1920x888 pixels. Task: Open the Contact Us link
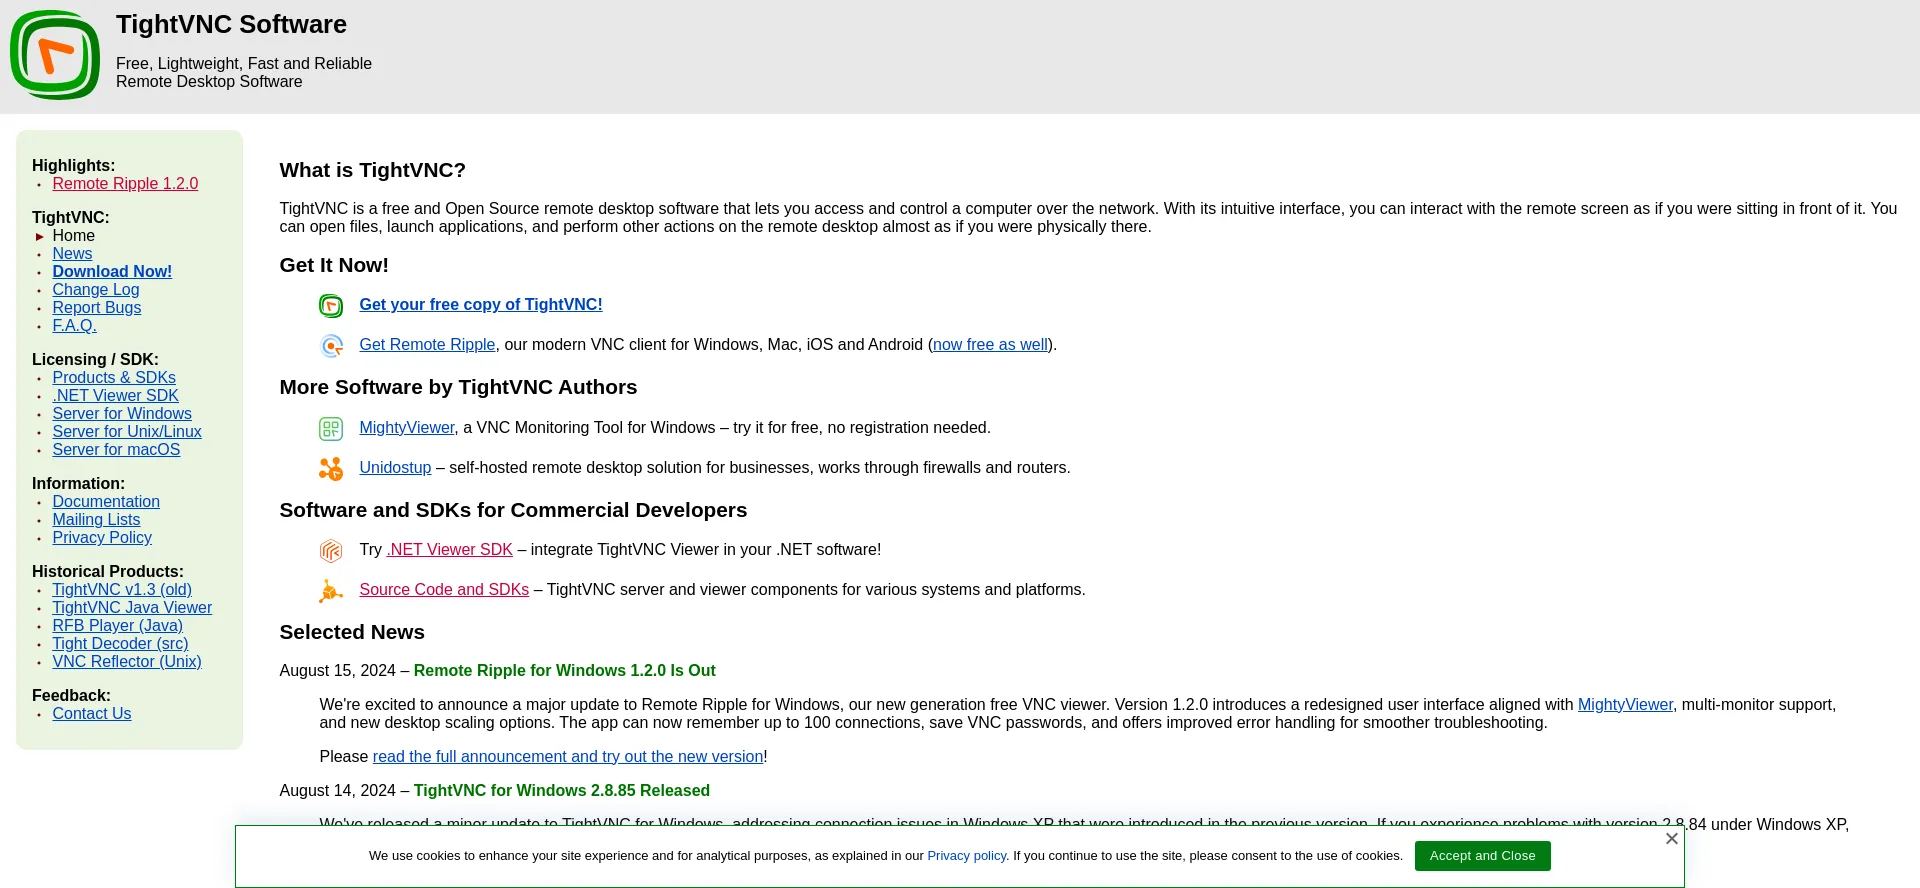point(92,714)
